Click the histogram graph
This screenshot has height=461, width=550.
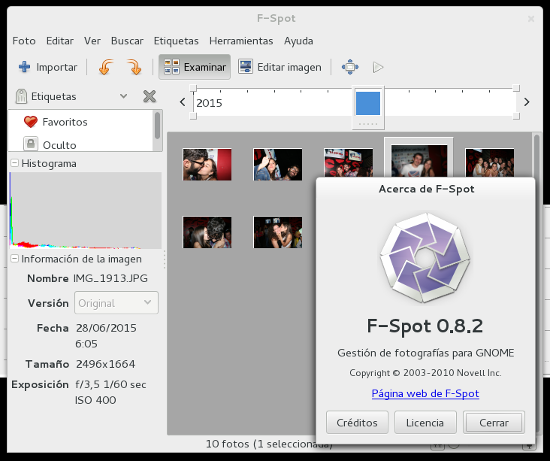tap(85, 210)
